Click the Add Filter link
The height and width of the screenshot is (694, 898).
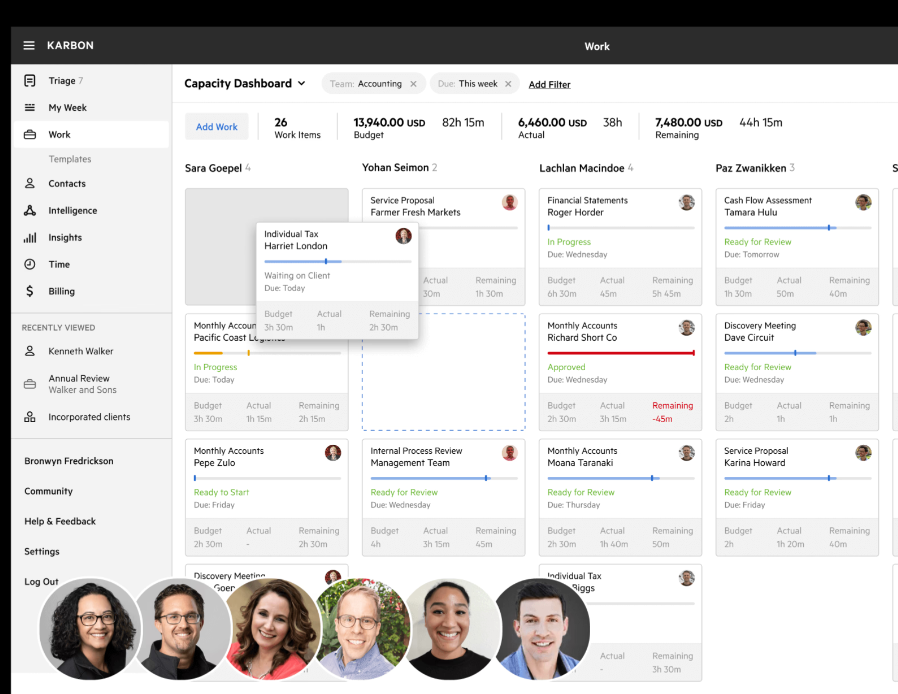pyautogui.click(x=549, y=85)
